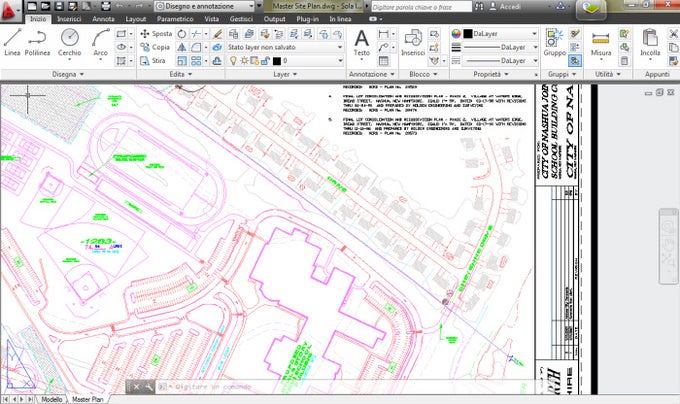Switch to the Modello layout tab
Screen dimensions: 680x404
tap(52, 399)
